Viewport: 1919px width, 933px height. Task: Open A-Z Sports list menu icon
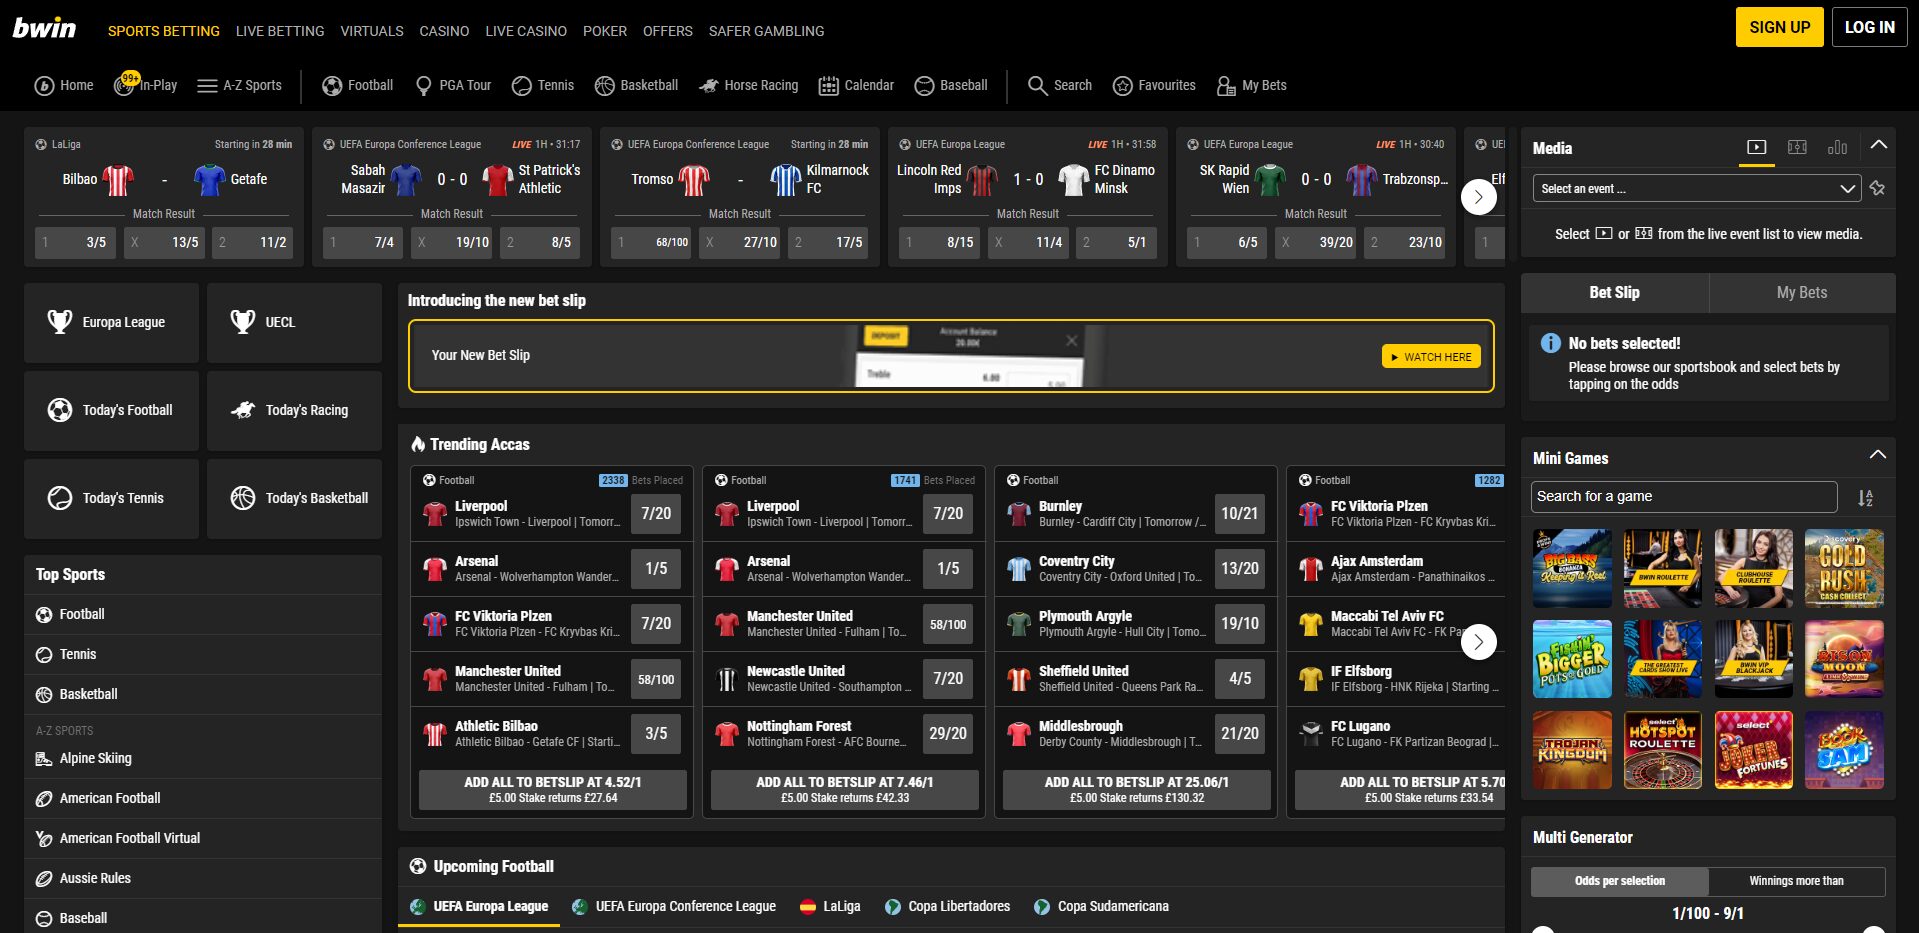[x=207, y=86]
